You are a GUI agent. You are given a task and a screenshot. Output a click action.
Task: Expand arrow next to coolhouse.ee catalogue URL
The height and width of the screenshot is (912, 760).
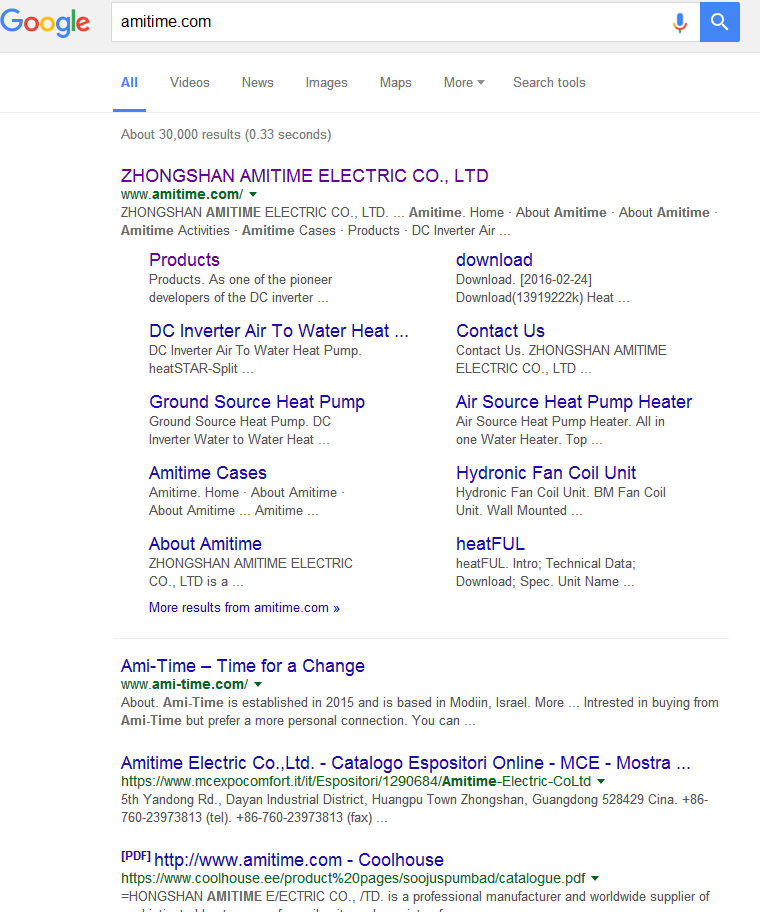point(595,879)
